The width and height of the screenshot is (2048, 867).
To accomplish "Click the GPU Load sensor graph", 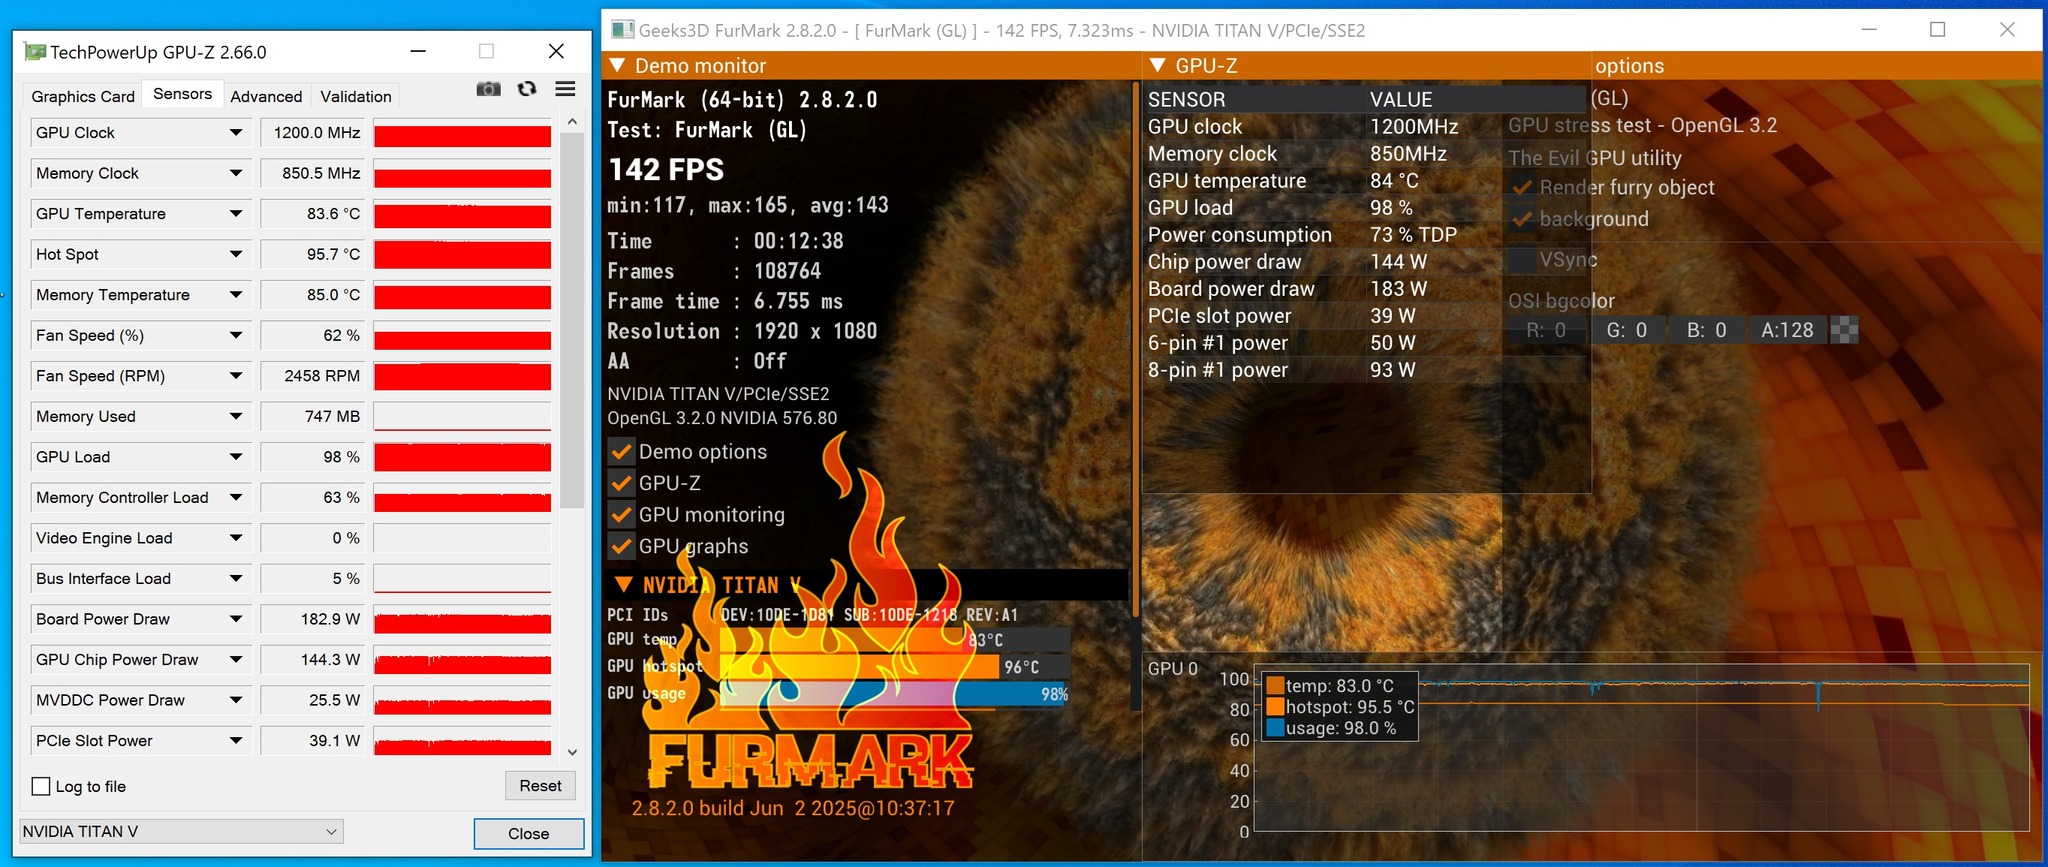I will pyautogui.click(x=462, y=457).
